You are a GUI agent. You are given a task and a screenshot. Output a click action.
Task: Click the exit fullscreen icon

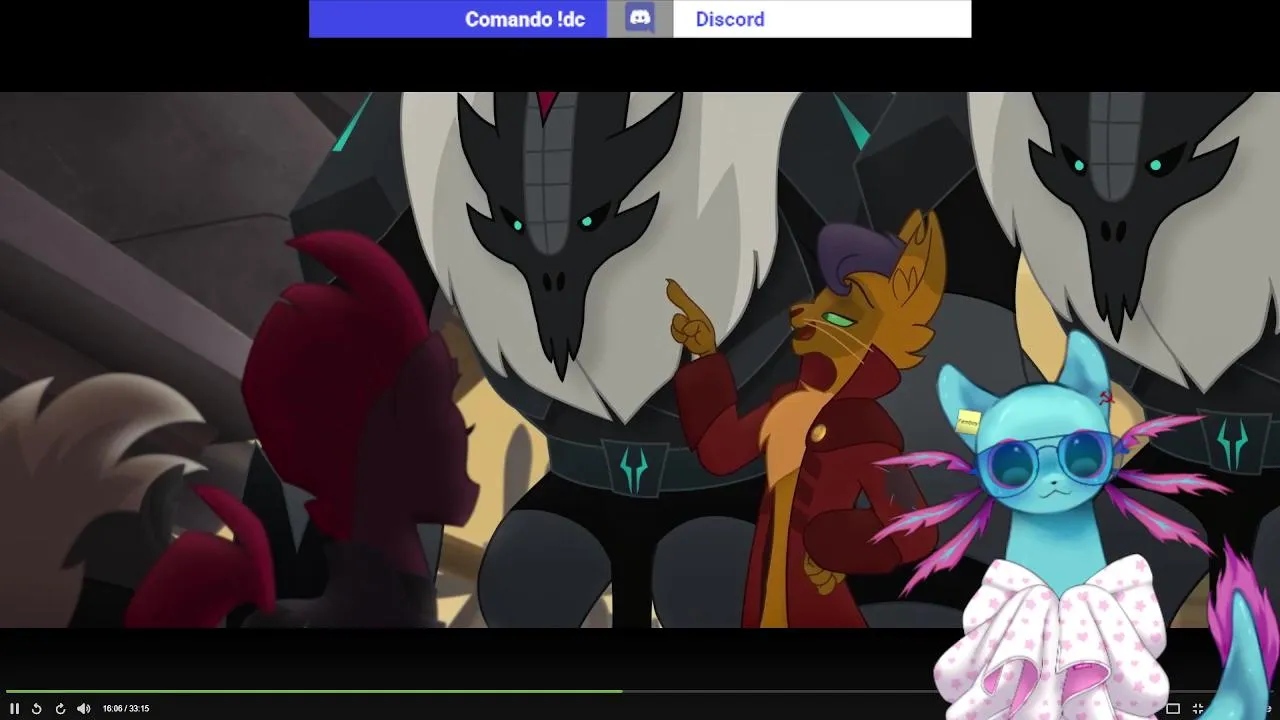coord(1198,709)
